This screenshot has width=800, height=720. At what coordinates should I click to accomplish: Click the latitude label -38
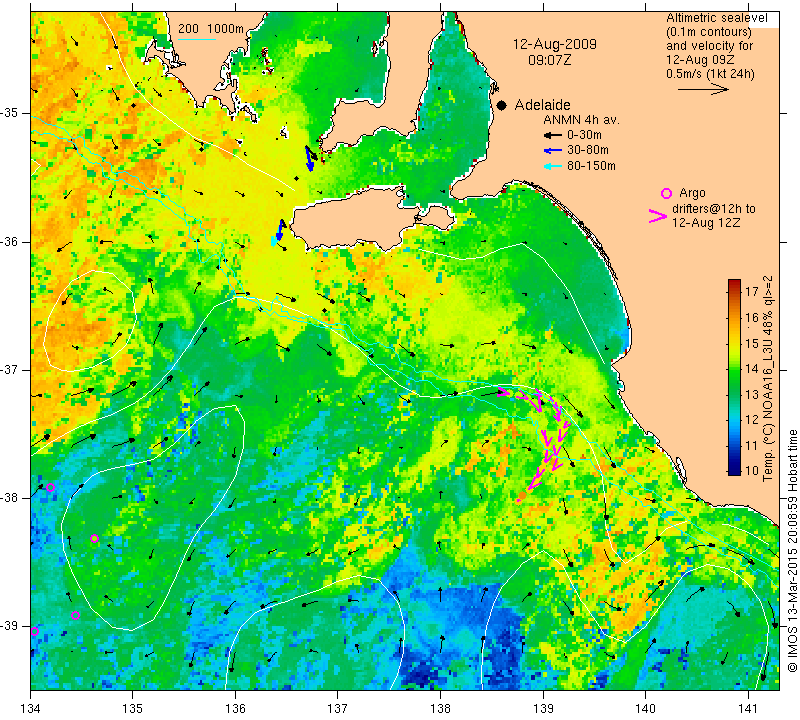point(10,498)
